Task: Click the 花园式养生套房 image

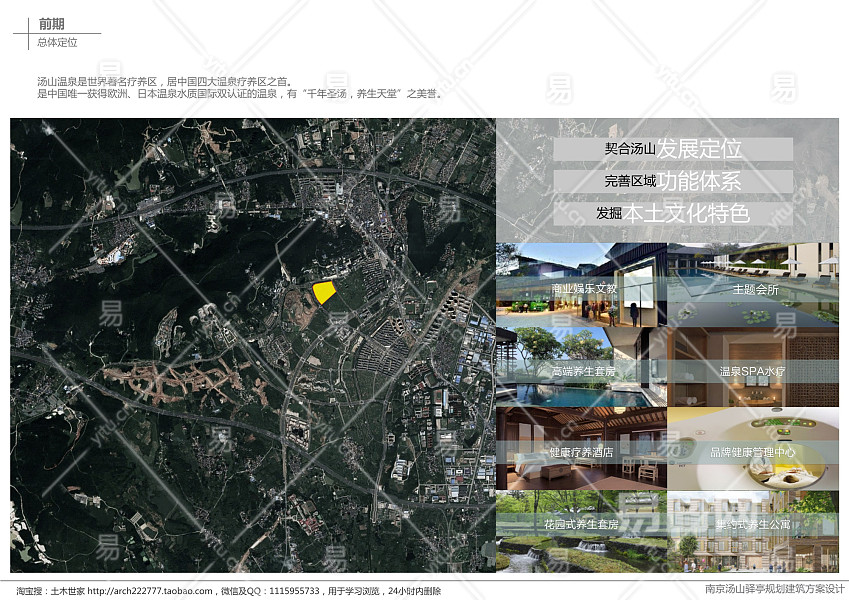Action: (x=581, y=529)
